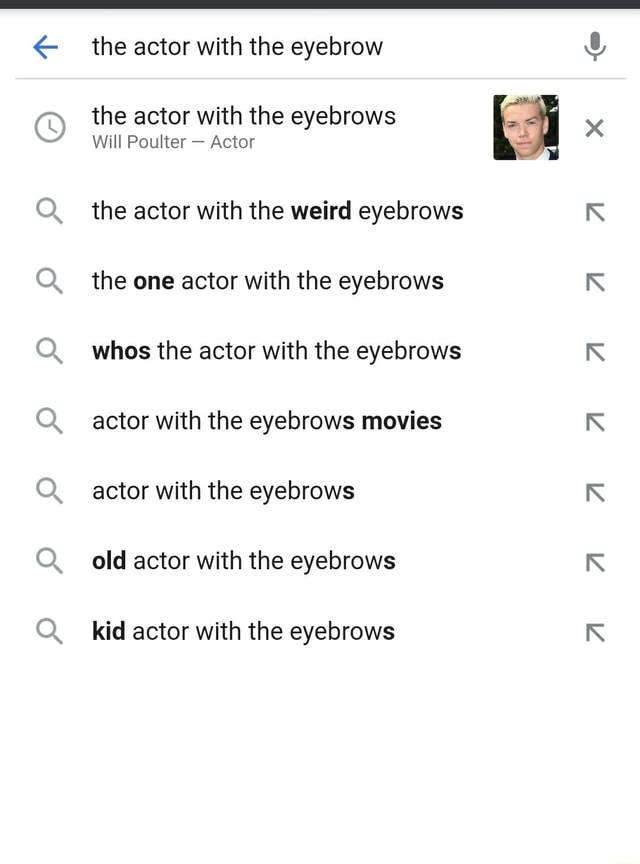Insert 'whos the actor with the eyebrows' via arrow
640x864 pixels.
[595, 351]
